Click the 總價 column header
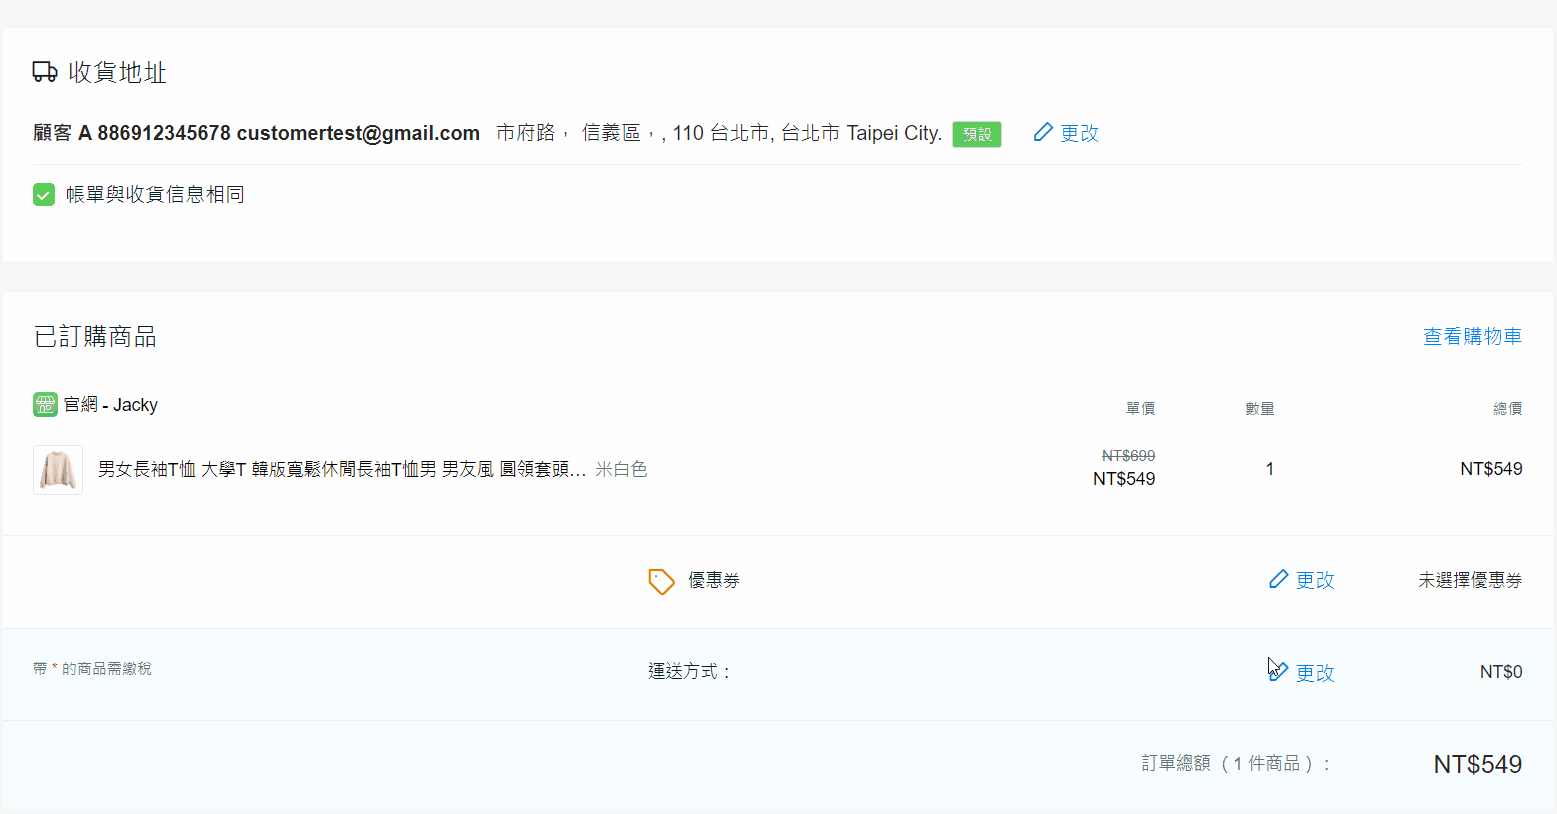 1508,408
